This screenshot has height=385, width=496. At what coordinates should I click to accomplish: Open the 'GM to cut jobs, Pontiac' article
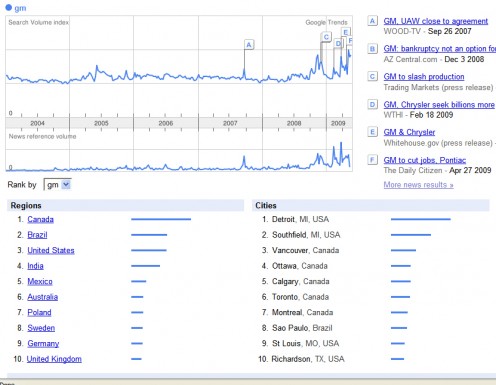click(x=424, y=160)
